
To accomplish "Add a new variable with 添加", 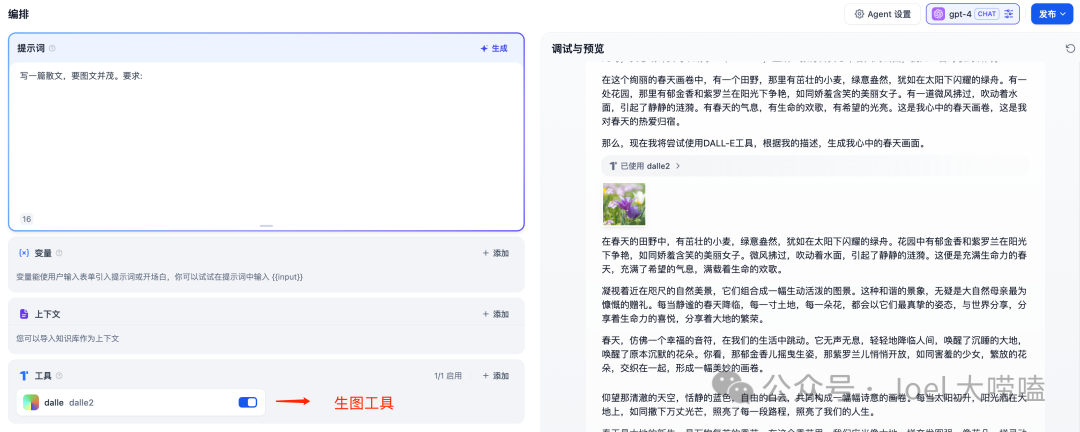I will tap(496, 253).
